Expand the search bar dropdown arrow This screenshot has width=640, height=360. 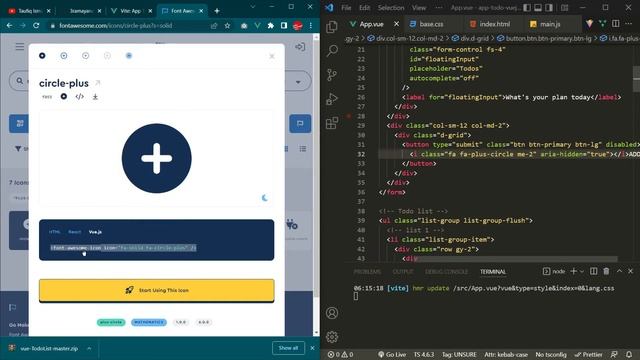tap(298, 82)
